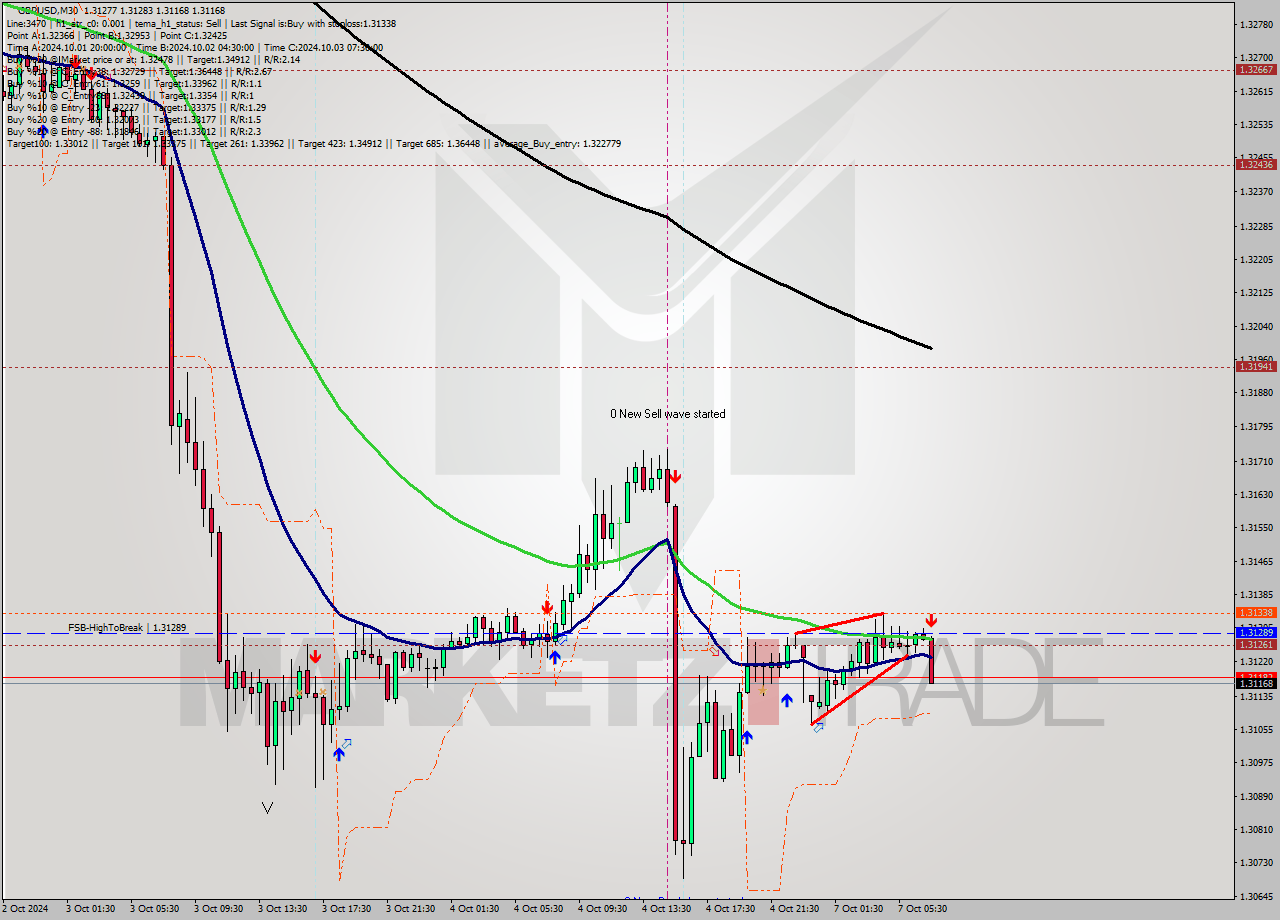
Task: Click the black 1.31168 current price tag
Action: 1256,684
